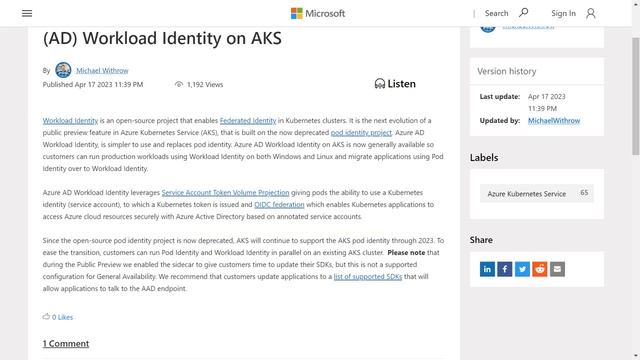Open the Federated Identity link

pyautogui.click(x=248, y=121)
